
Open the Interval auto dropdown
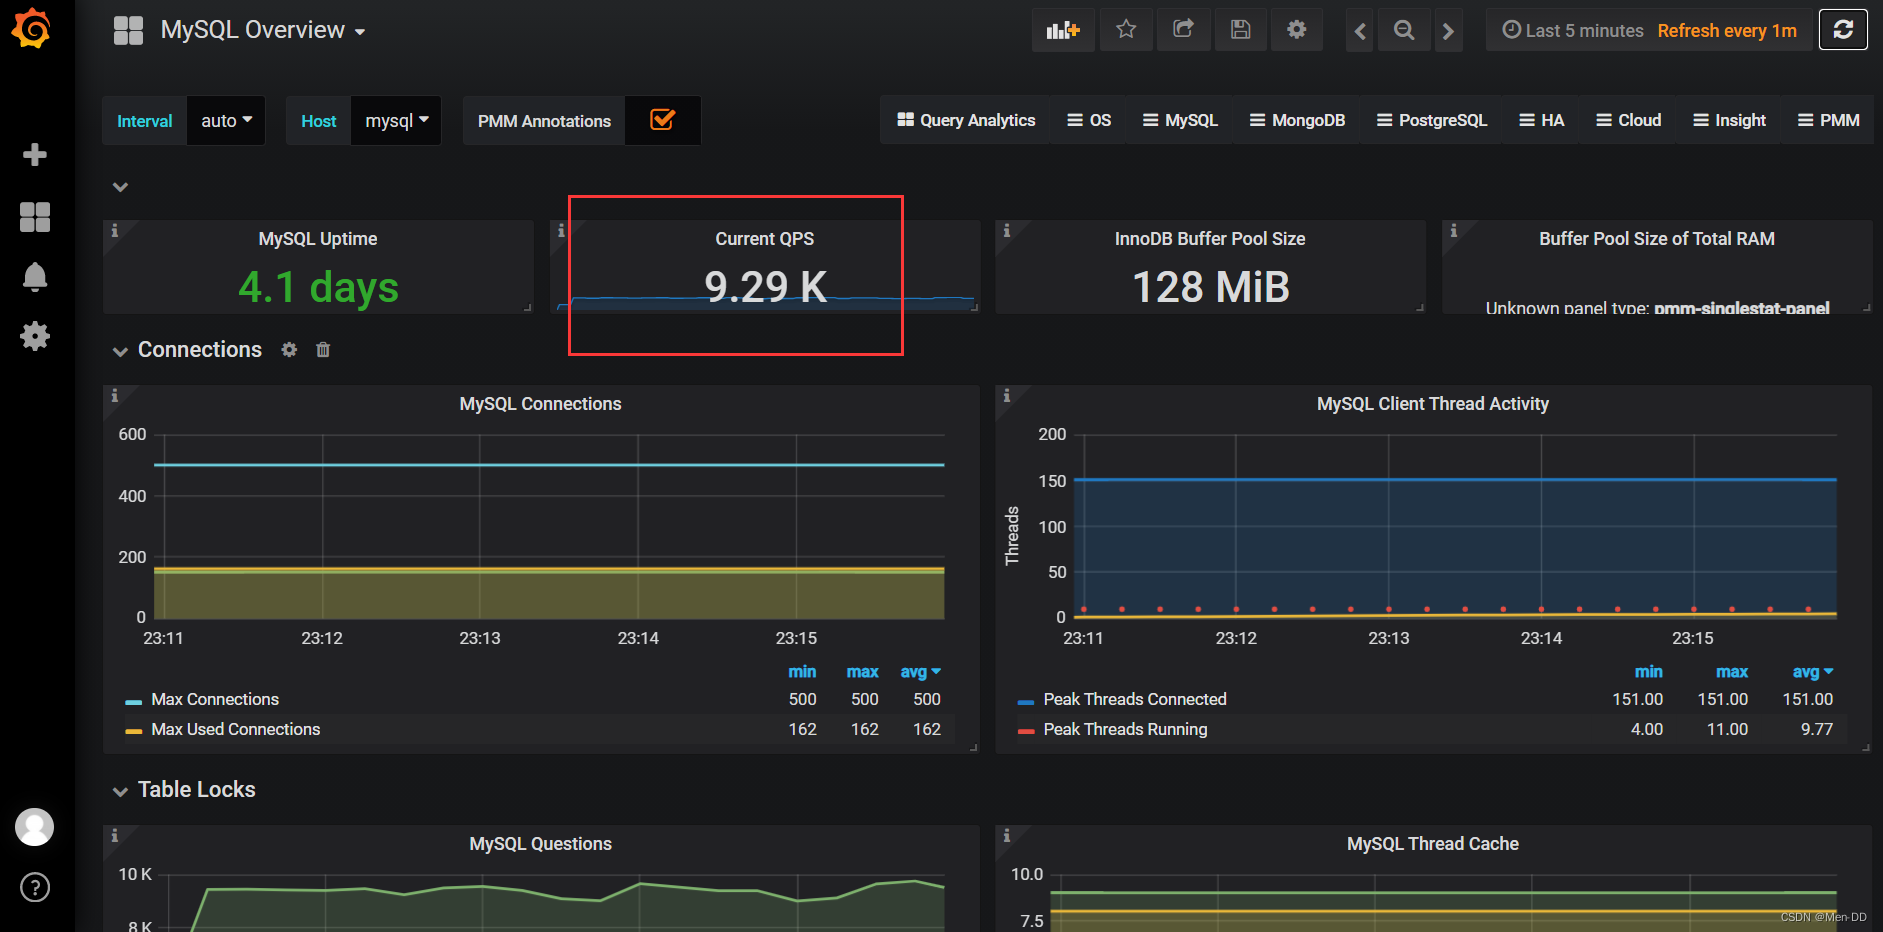point(226,121)
